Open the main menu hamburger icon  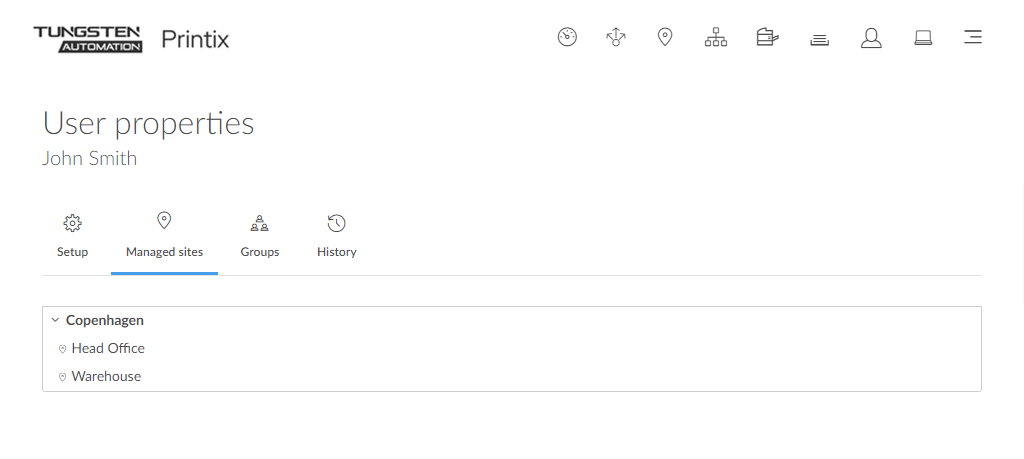tap(972, 38)
